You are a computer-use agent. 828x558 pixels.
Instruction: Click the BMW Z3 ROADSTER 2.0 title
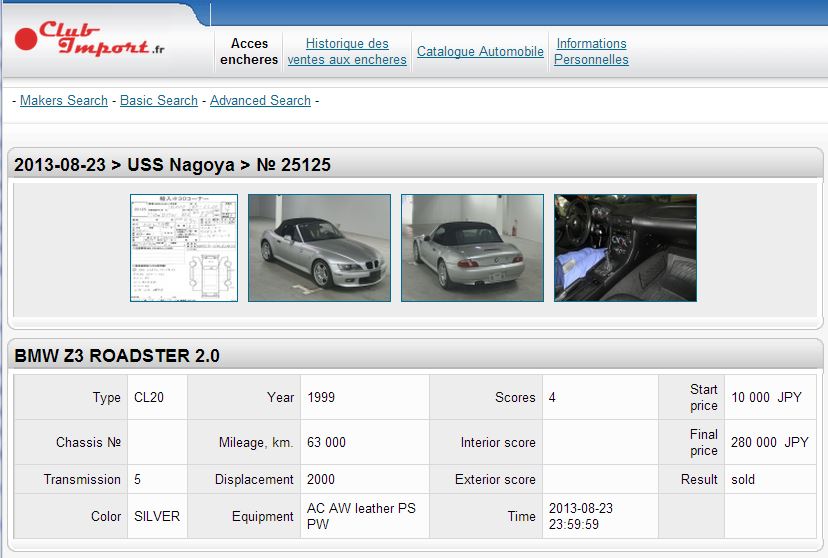(117, 355)
